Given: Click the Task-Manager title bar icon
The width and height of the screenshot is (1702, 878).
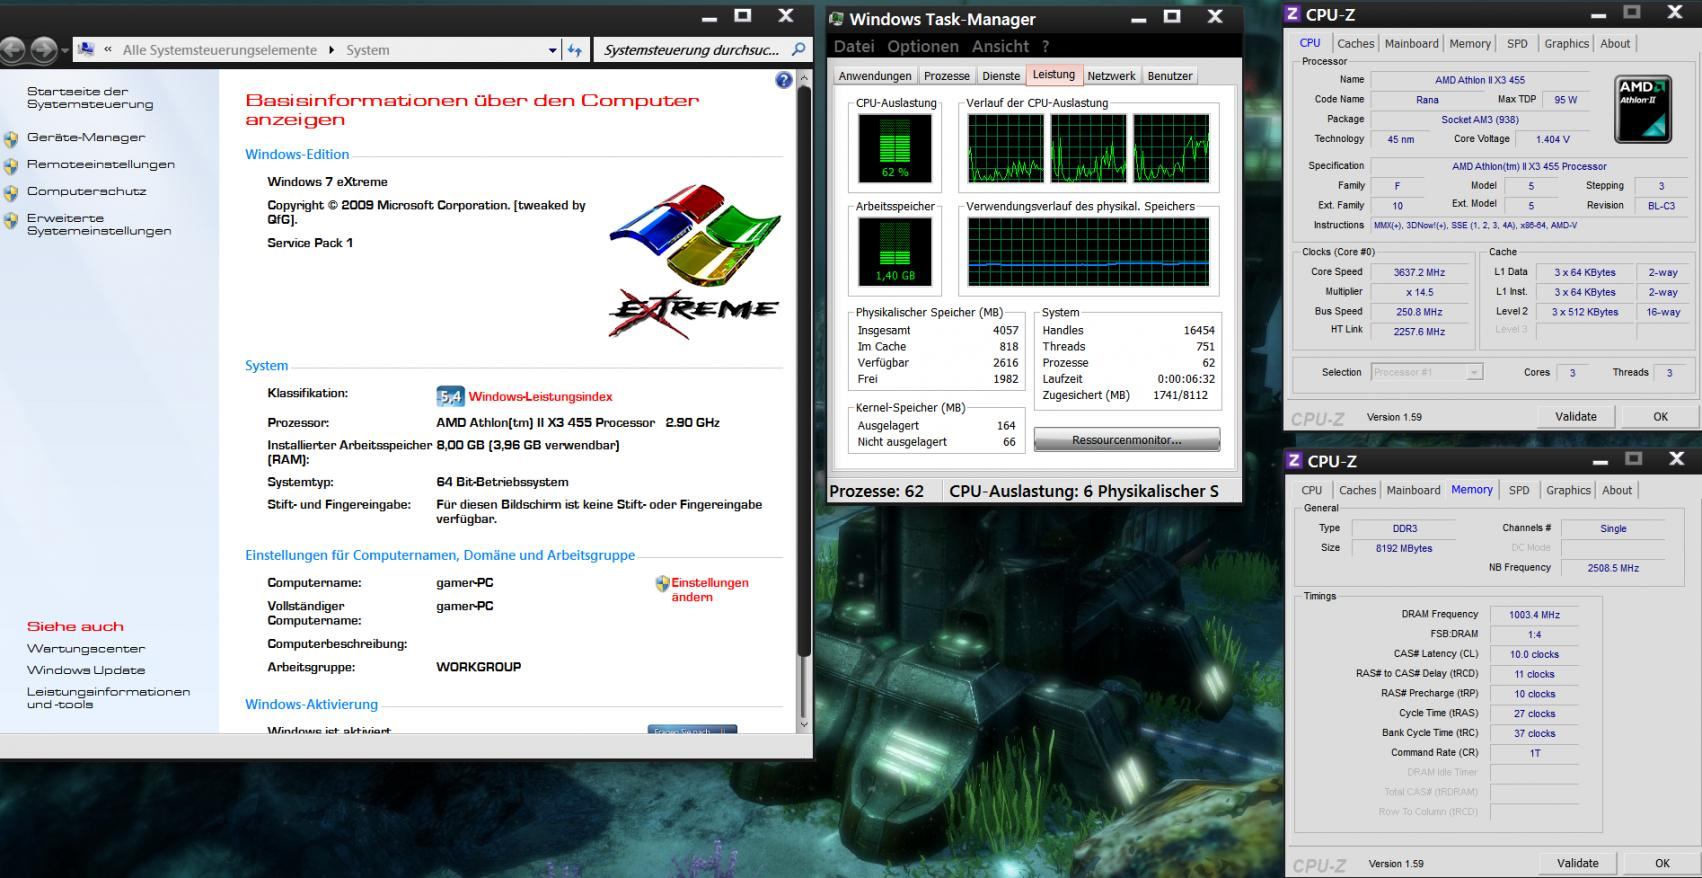Looking at the screenshot, I should tap(837, 18).
